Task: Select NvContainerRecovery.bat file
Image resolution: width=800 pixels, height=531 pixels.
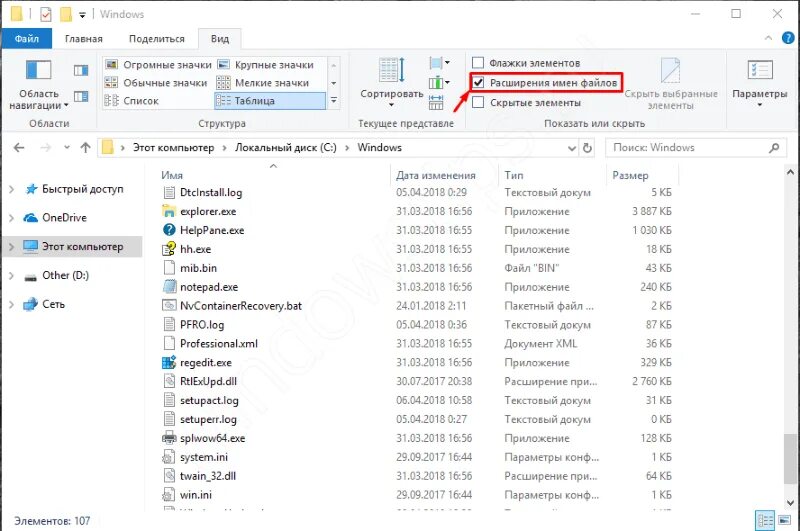Action: pyautogui.click(x=241, y=306)
